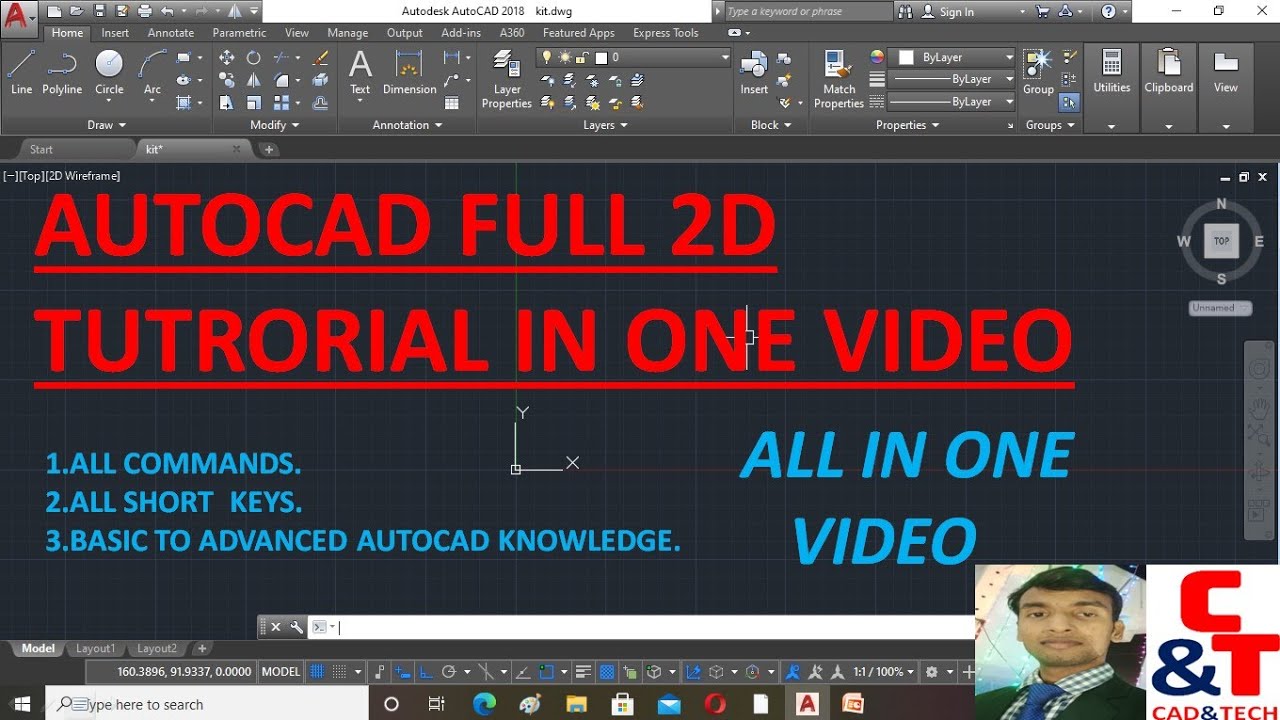1280x720 pixels.
Task: Toggle MODEL space button in status bar
Action: [280, 672]
